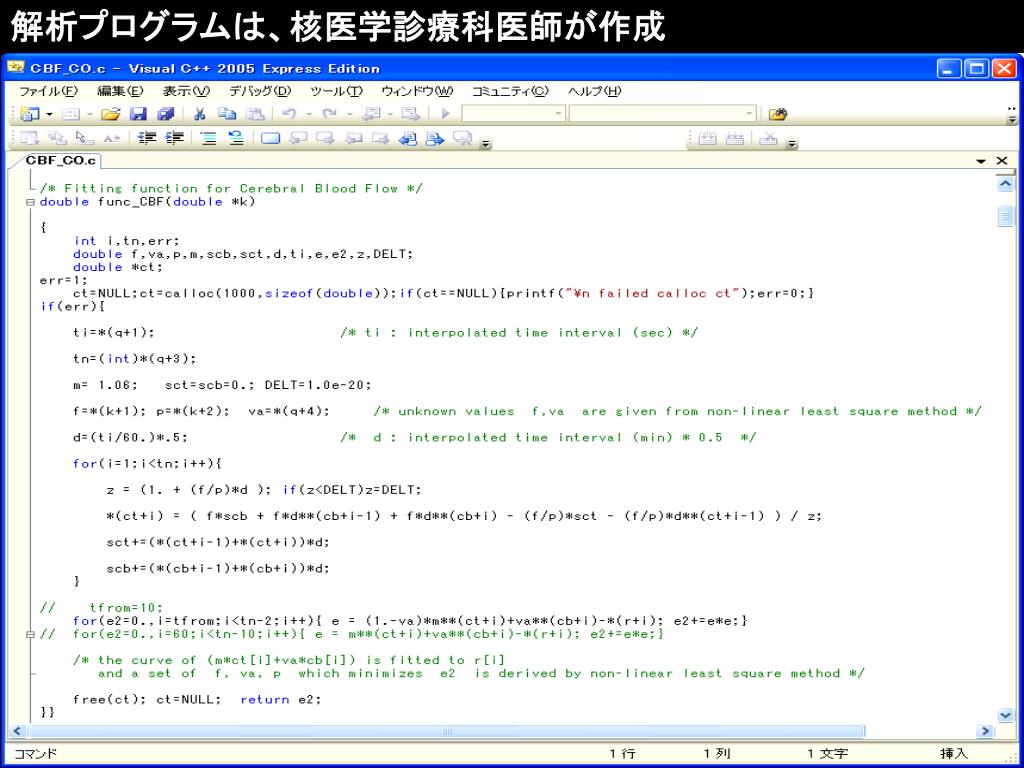Open the Undo history dropdown arrow

click(x=310, y=114)
